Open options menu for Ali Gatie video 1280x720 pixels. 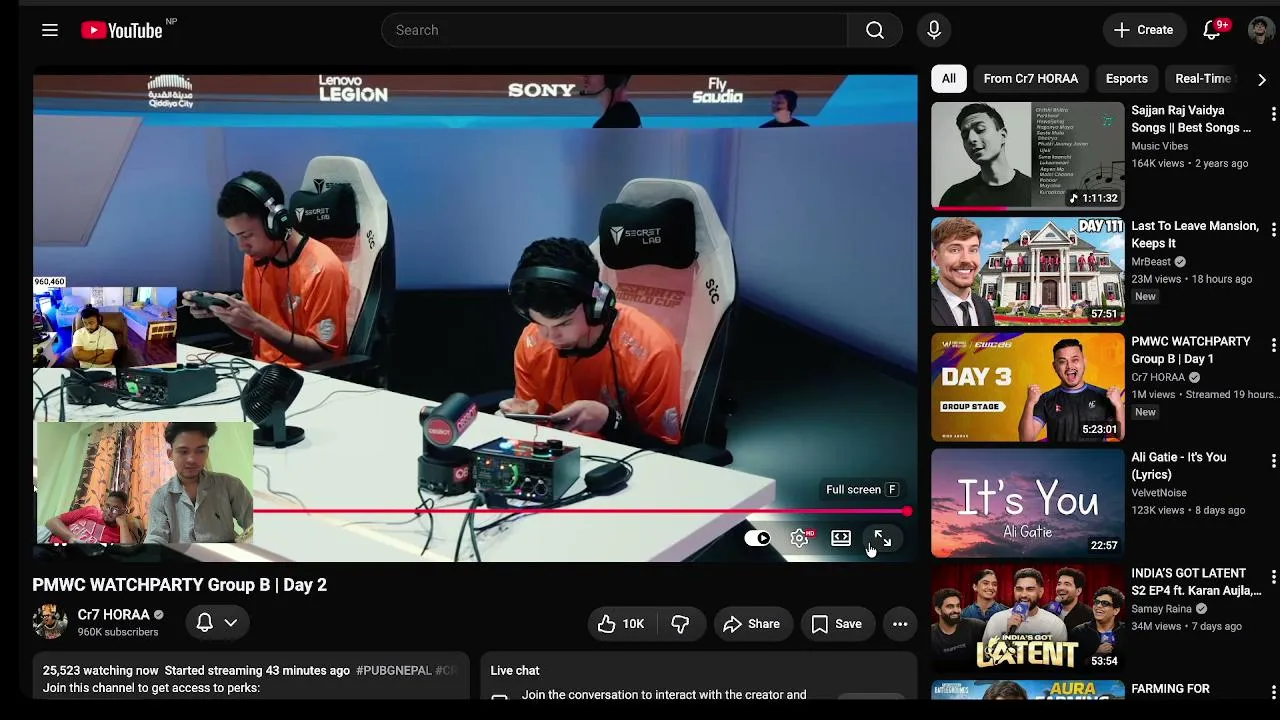(x=1273, y=462)
